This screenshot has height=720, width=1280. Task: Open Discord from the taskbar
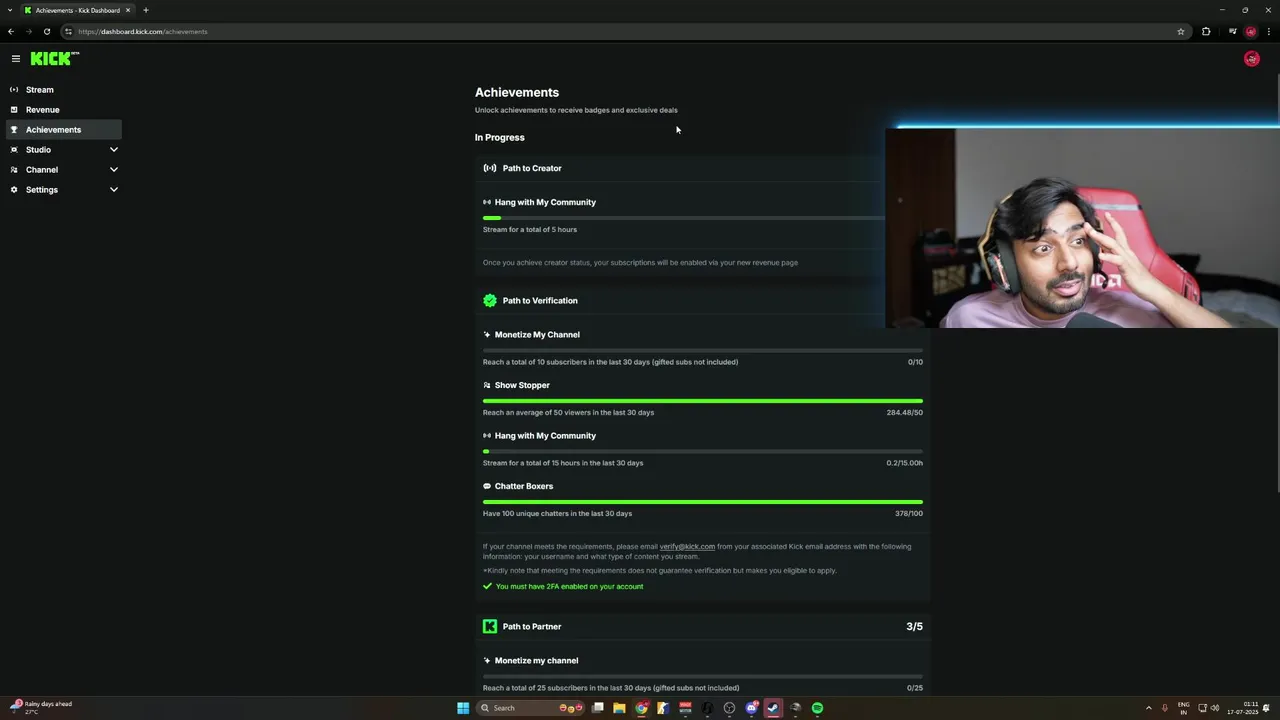click(x=751, y=708)
